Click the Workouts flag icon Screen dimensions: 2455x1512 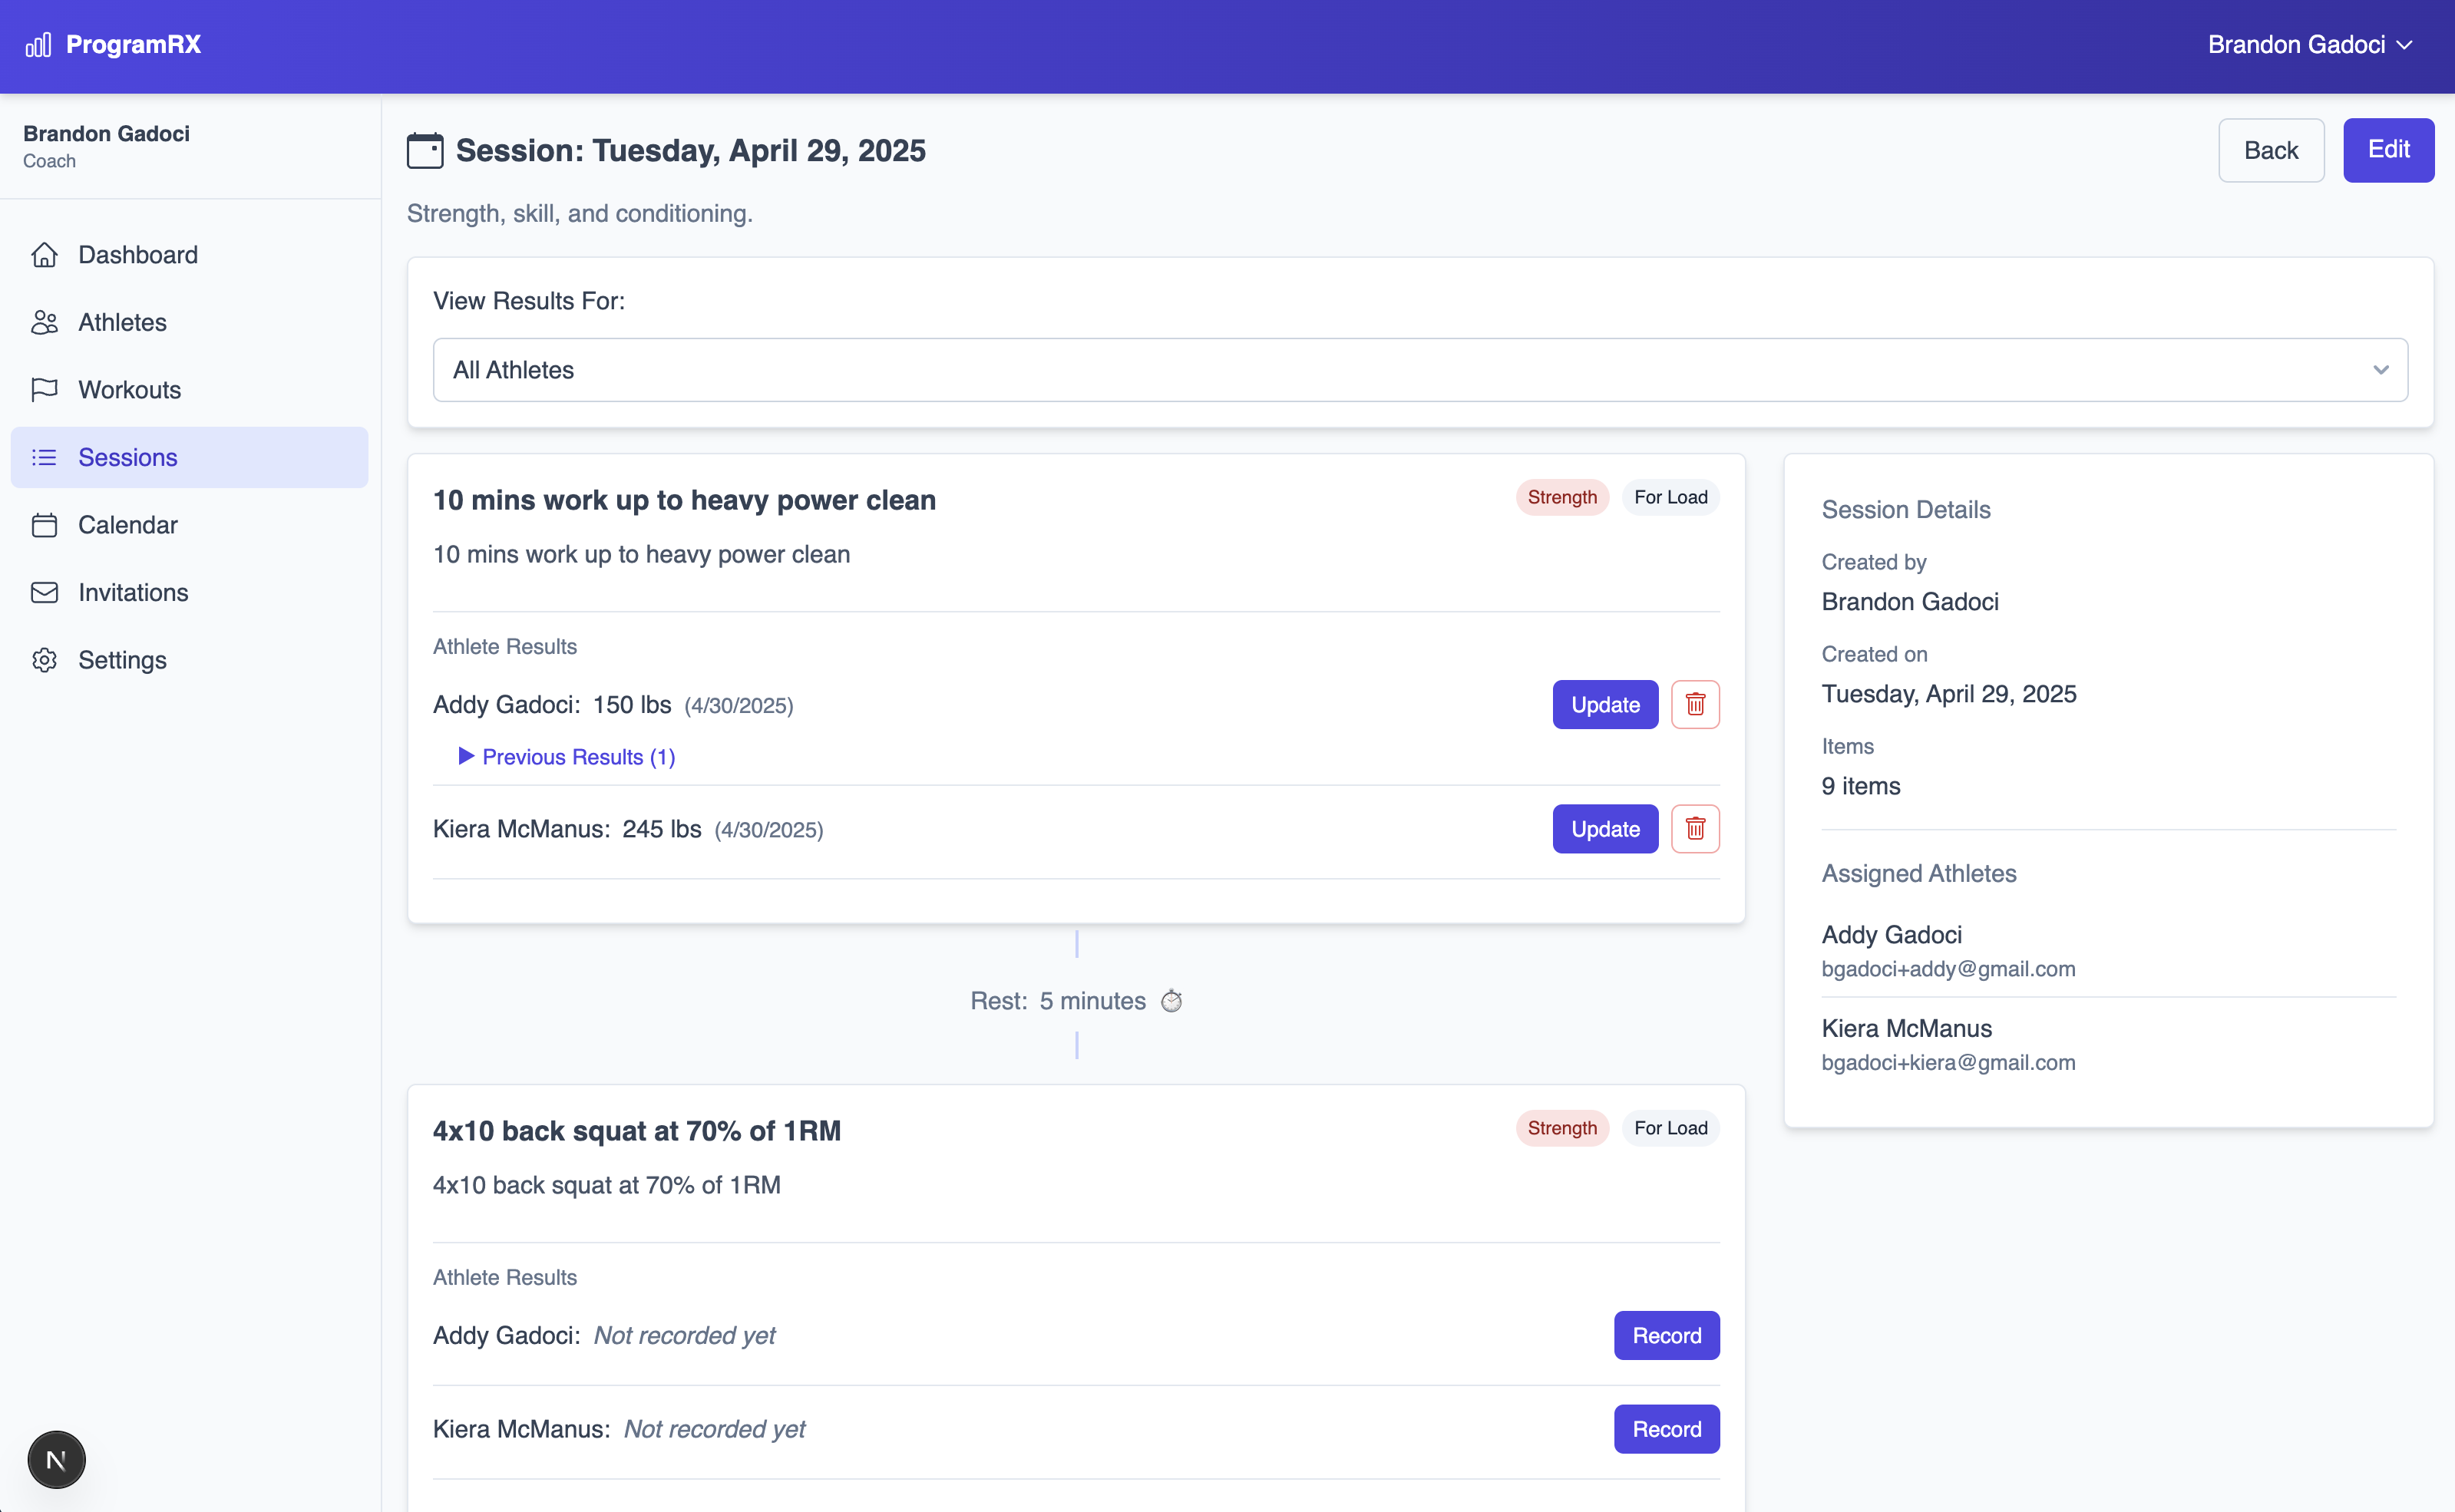click(x=44, y=390)
